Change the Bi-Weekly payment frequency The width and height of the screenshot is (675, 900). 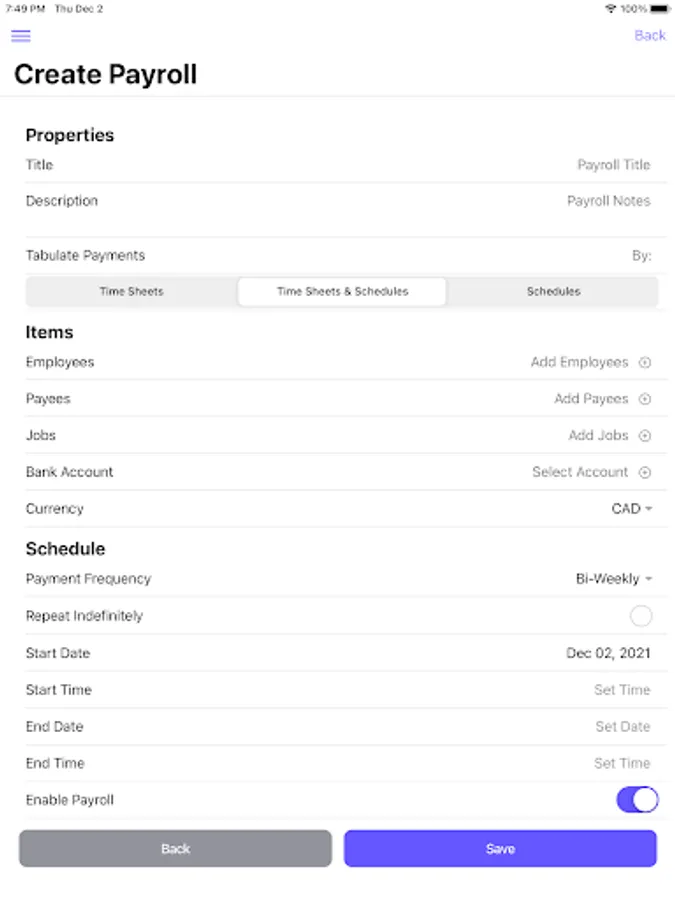pos(612,578)
